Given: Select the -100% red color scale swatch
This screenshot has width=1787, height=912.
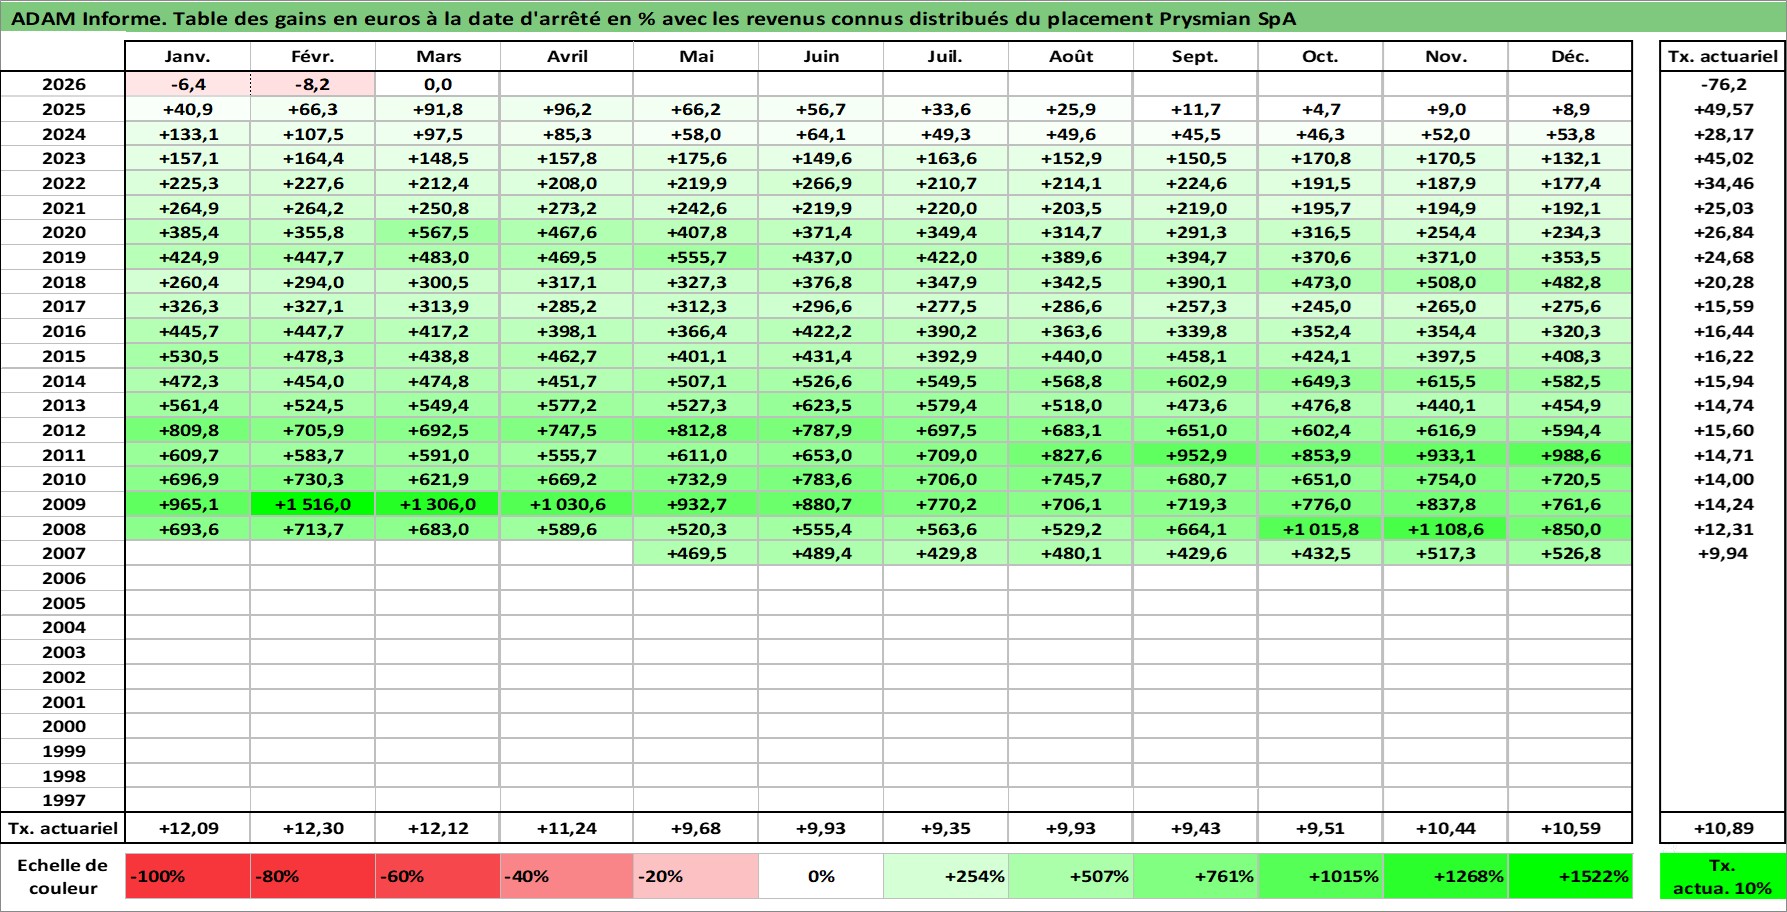Looking at the screenshot, I should (x=188, y=876).
